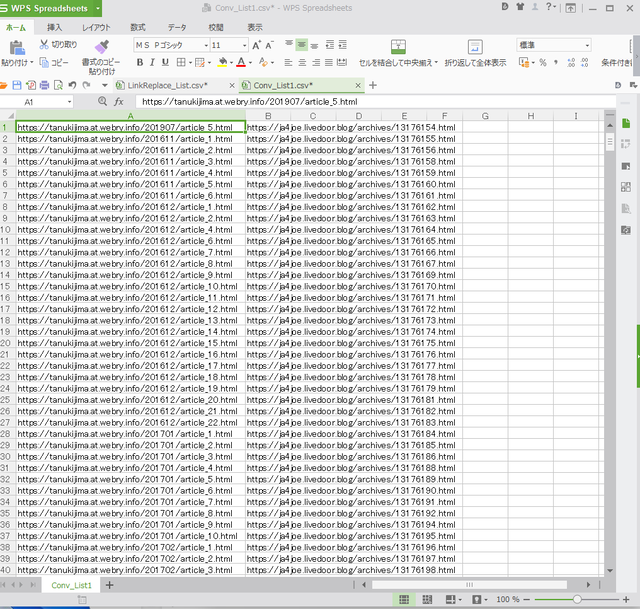Select the Conv_List1 sheet tab
640x609 pixels.
point(71,585)
